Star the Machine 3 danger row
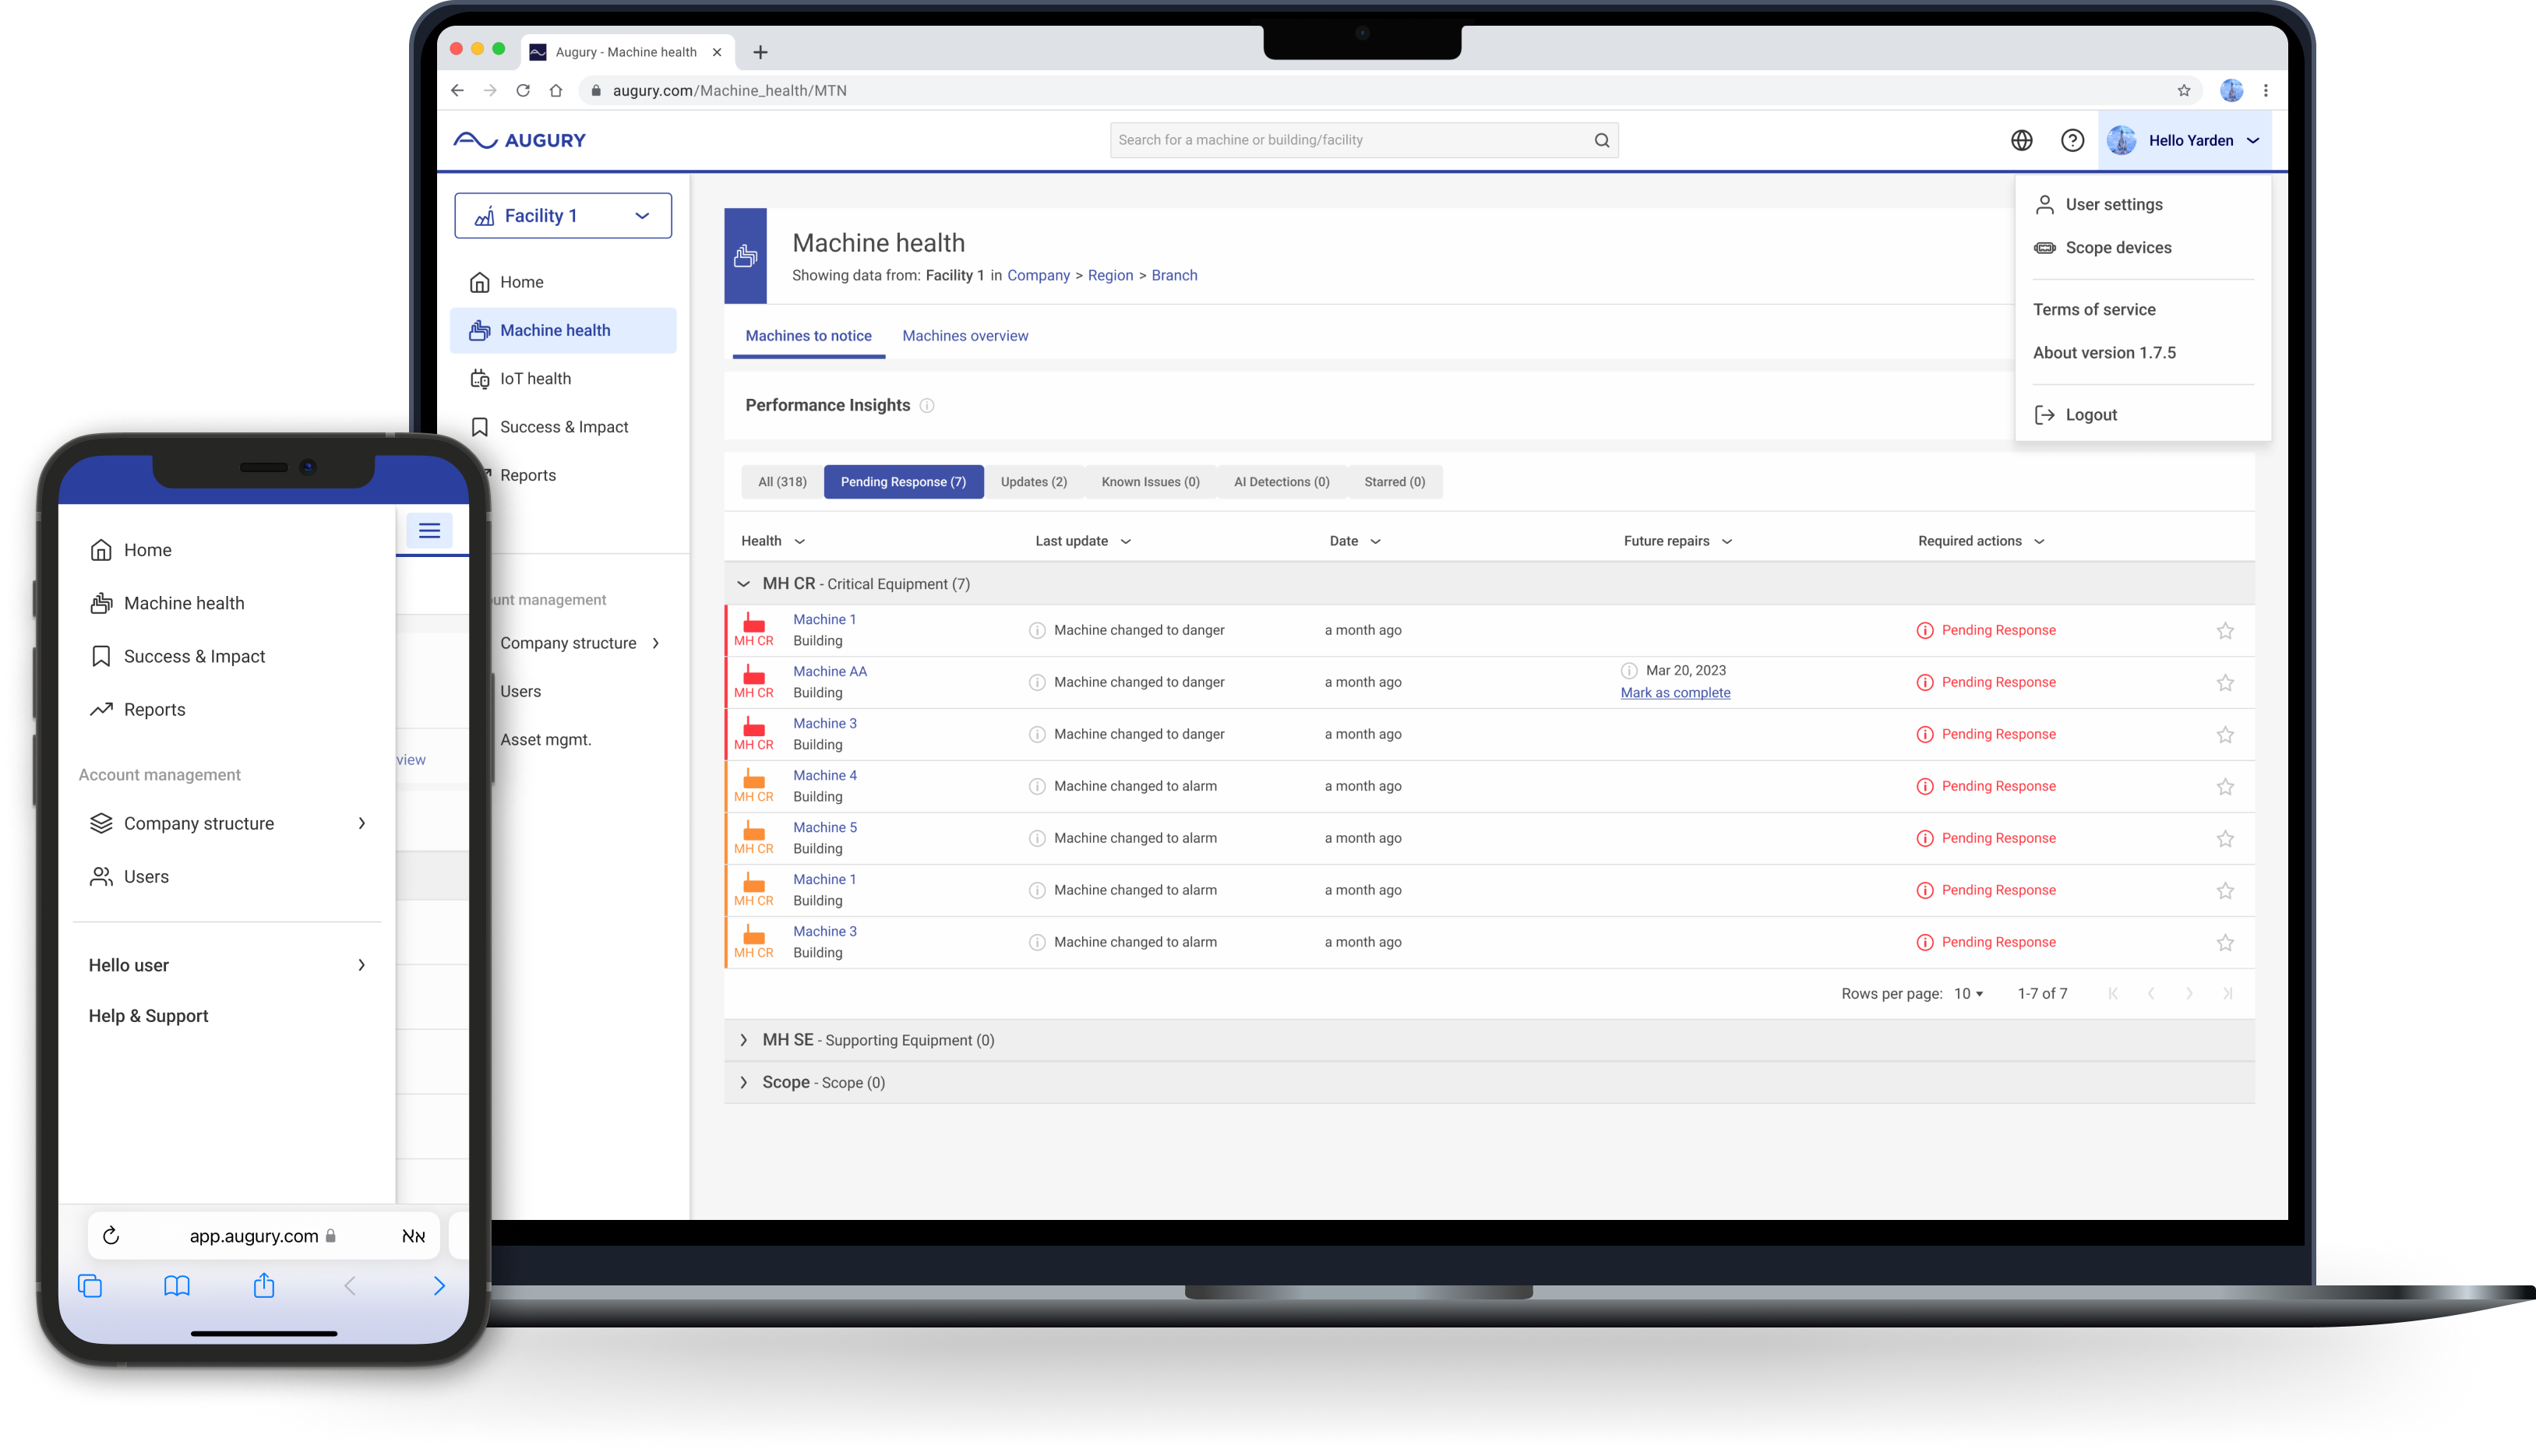 pos(2225,734)
